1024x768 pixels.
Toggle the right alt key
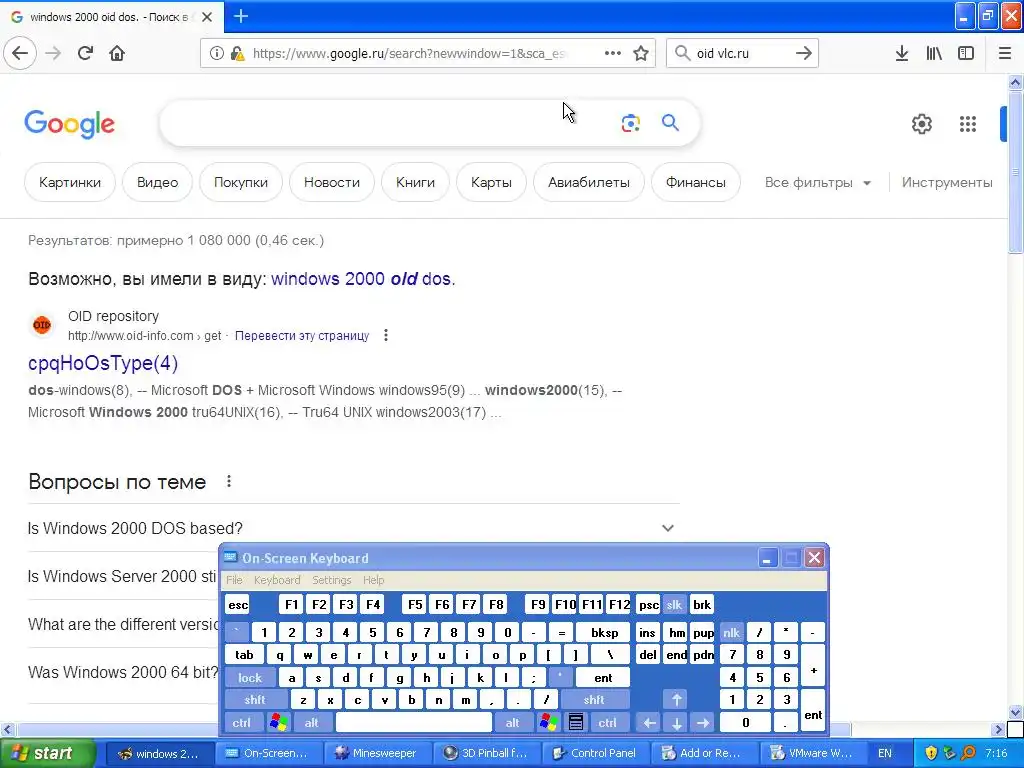click(x=512, y=722)
